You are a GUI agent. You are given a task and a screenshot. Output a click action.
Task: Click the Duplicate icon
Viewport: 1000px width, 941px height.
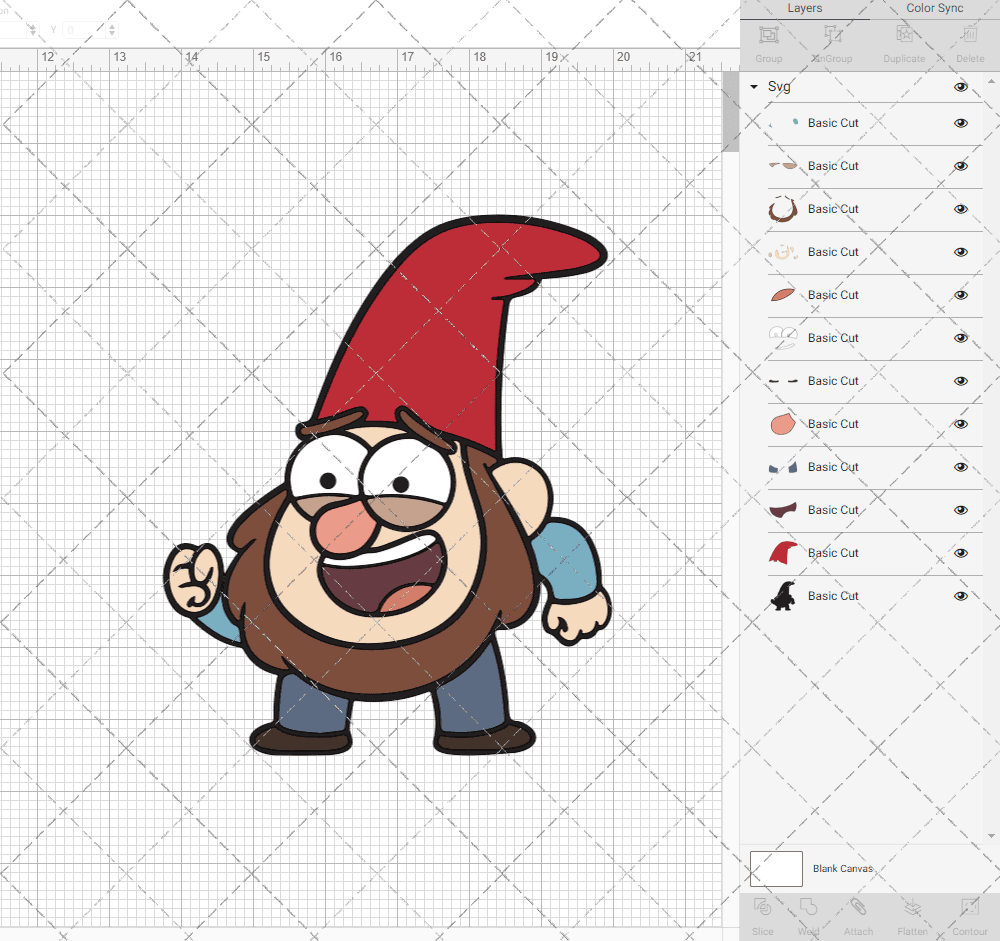[x=904, y=35]
